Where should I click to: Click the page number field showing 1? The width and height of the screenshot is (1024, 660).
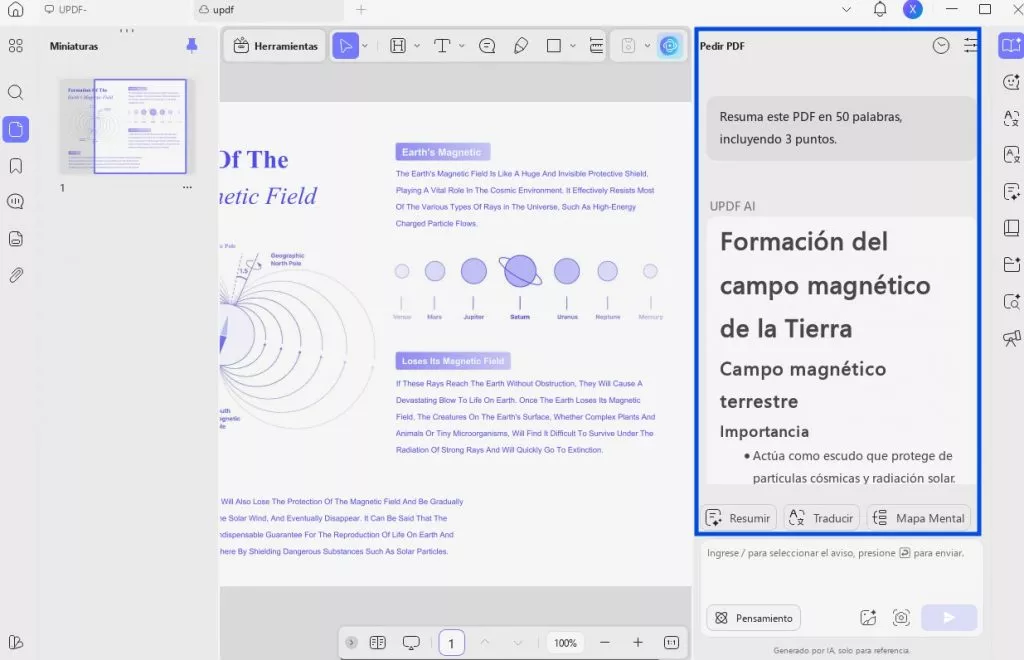pyautogui.click(x=451, y=643)
